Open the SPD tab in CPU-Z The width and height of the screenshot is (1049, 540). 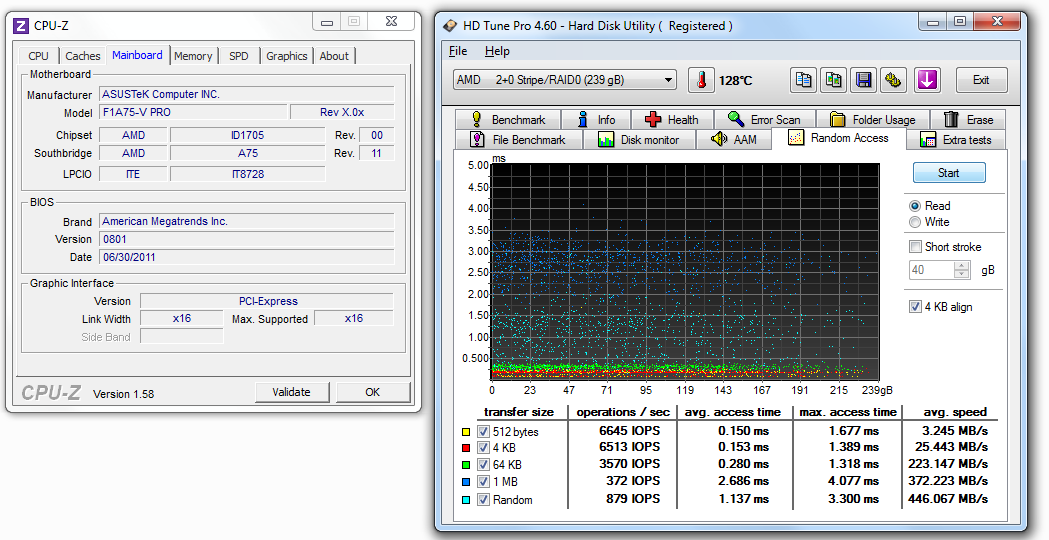tap(239, 56)
